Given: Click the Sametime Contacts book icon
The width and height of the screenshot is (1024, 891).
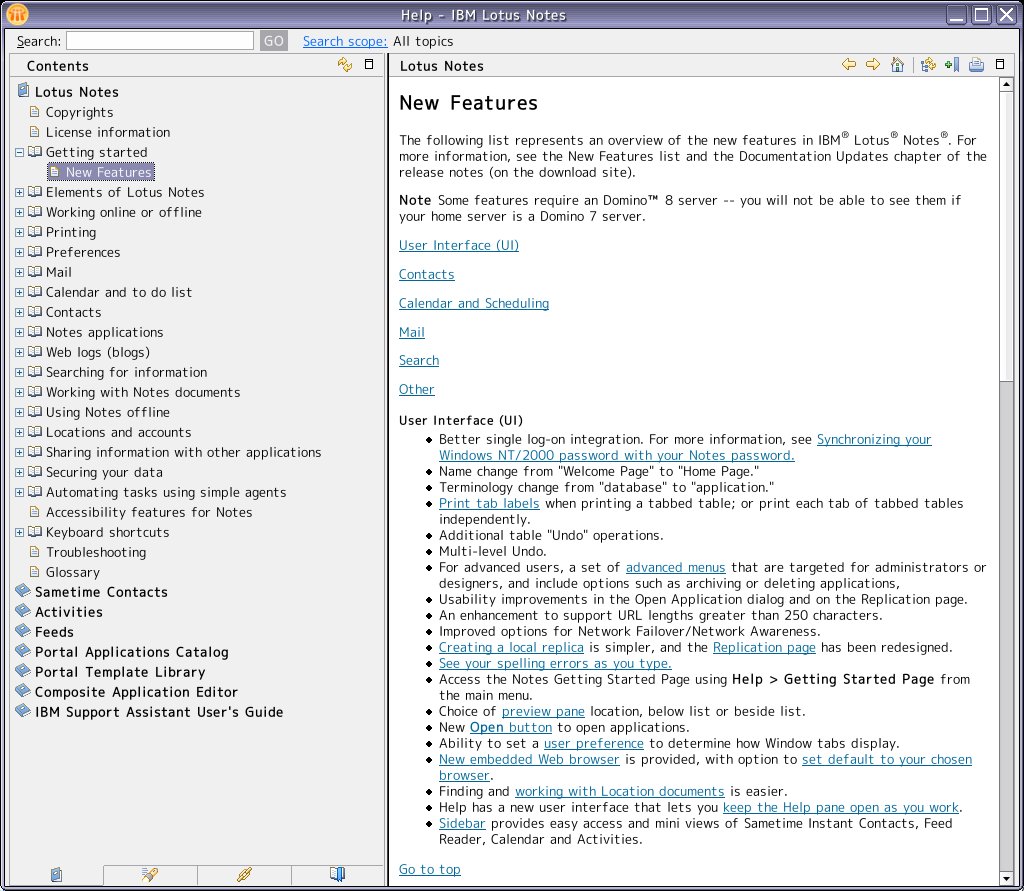Looking at the screenshot, I should tap(23, 591).
